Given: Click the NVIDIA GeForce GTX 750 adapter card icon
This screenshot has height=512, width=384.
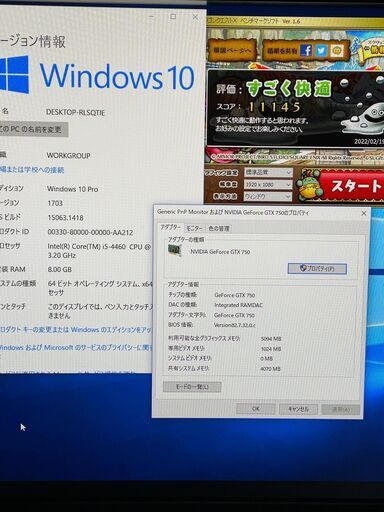Looking at the screenshot, I should click(175, 250).
